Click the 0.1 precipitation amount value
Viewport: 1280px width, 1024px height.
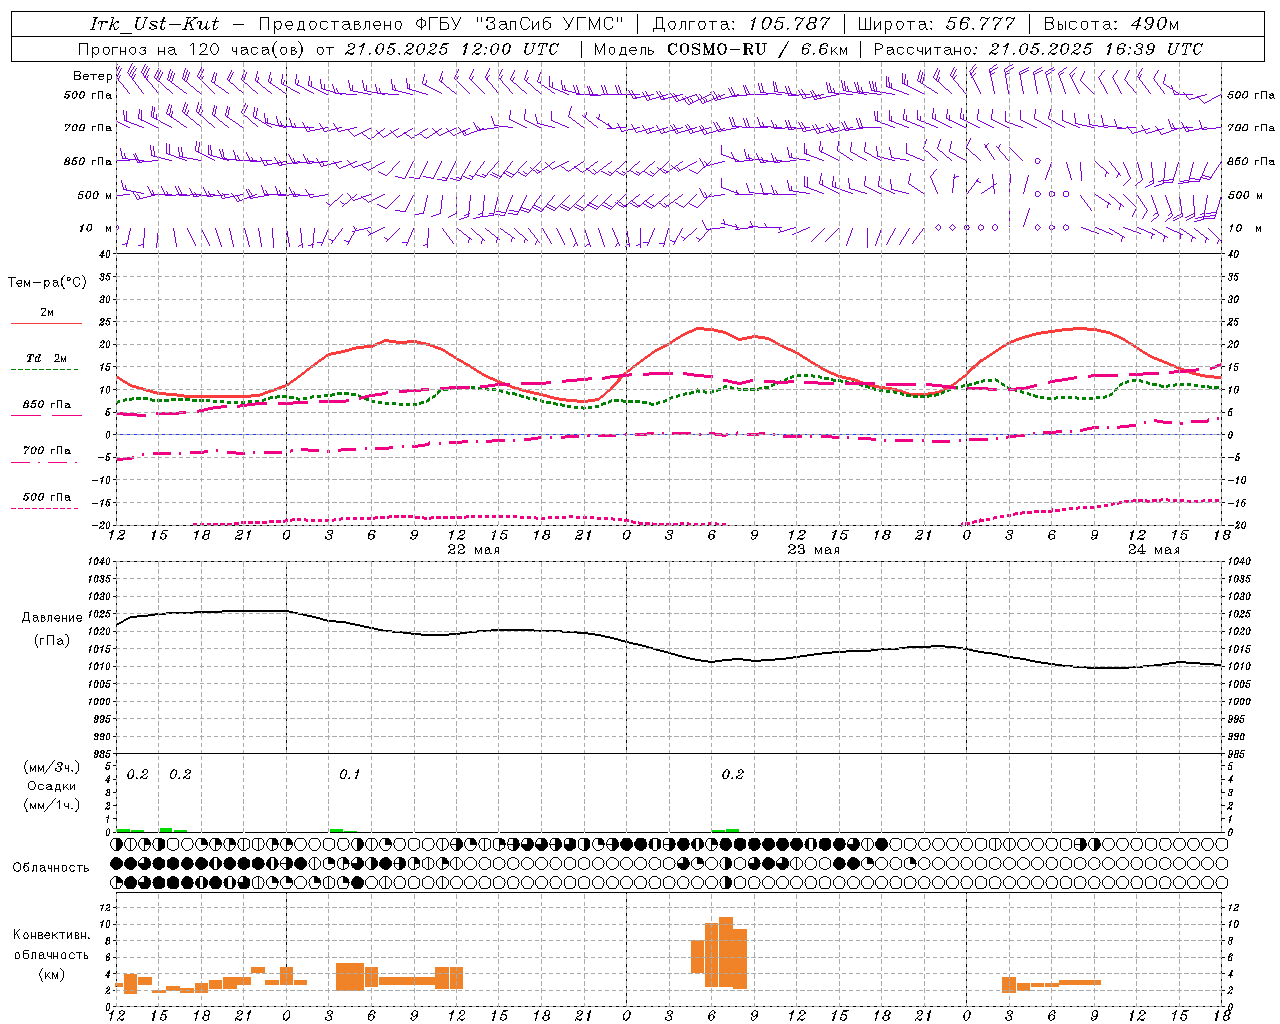click(349, 775)
